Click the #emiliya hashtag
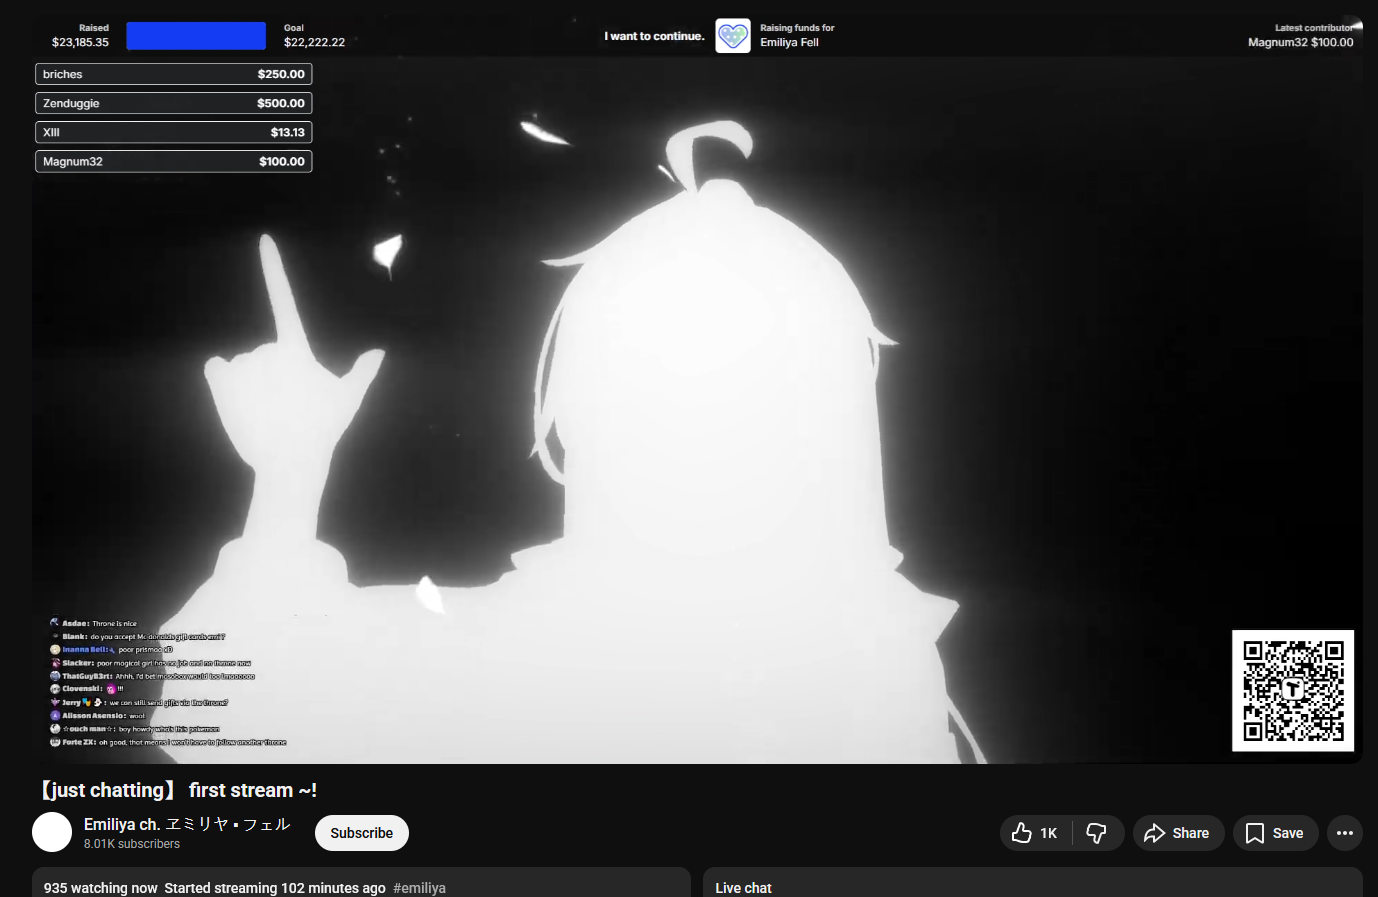The height and width of the screenshot is (897, 1378). pyautogui.click(x=420, y=888)
